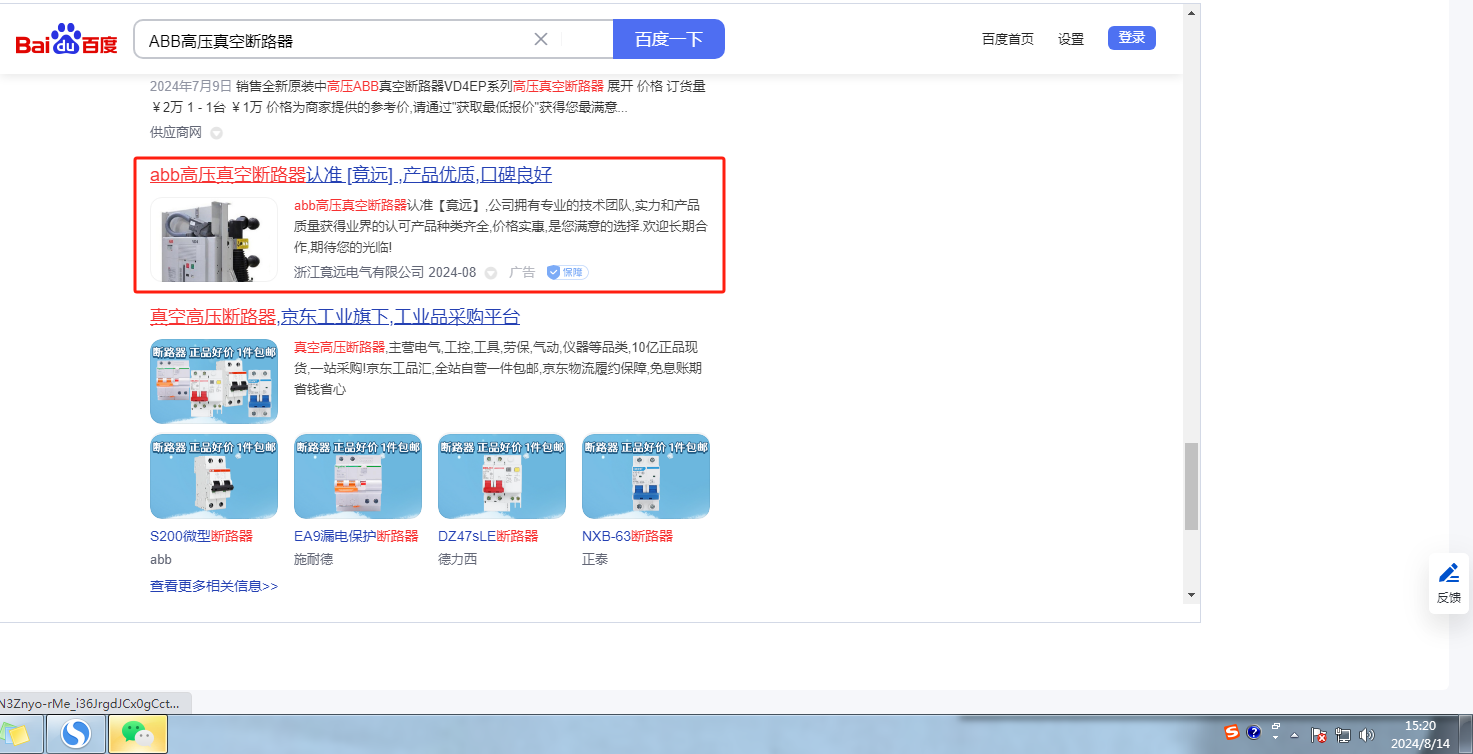Click the page scrollbar down arrow
1473x754 pixels.
coord(1191,594)
